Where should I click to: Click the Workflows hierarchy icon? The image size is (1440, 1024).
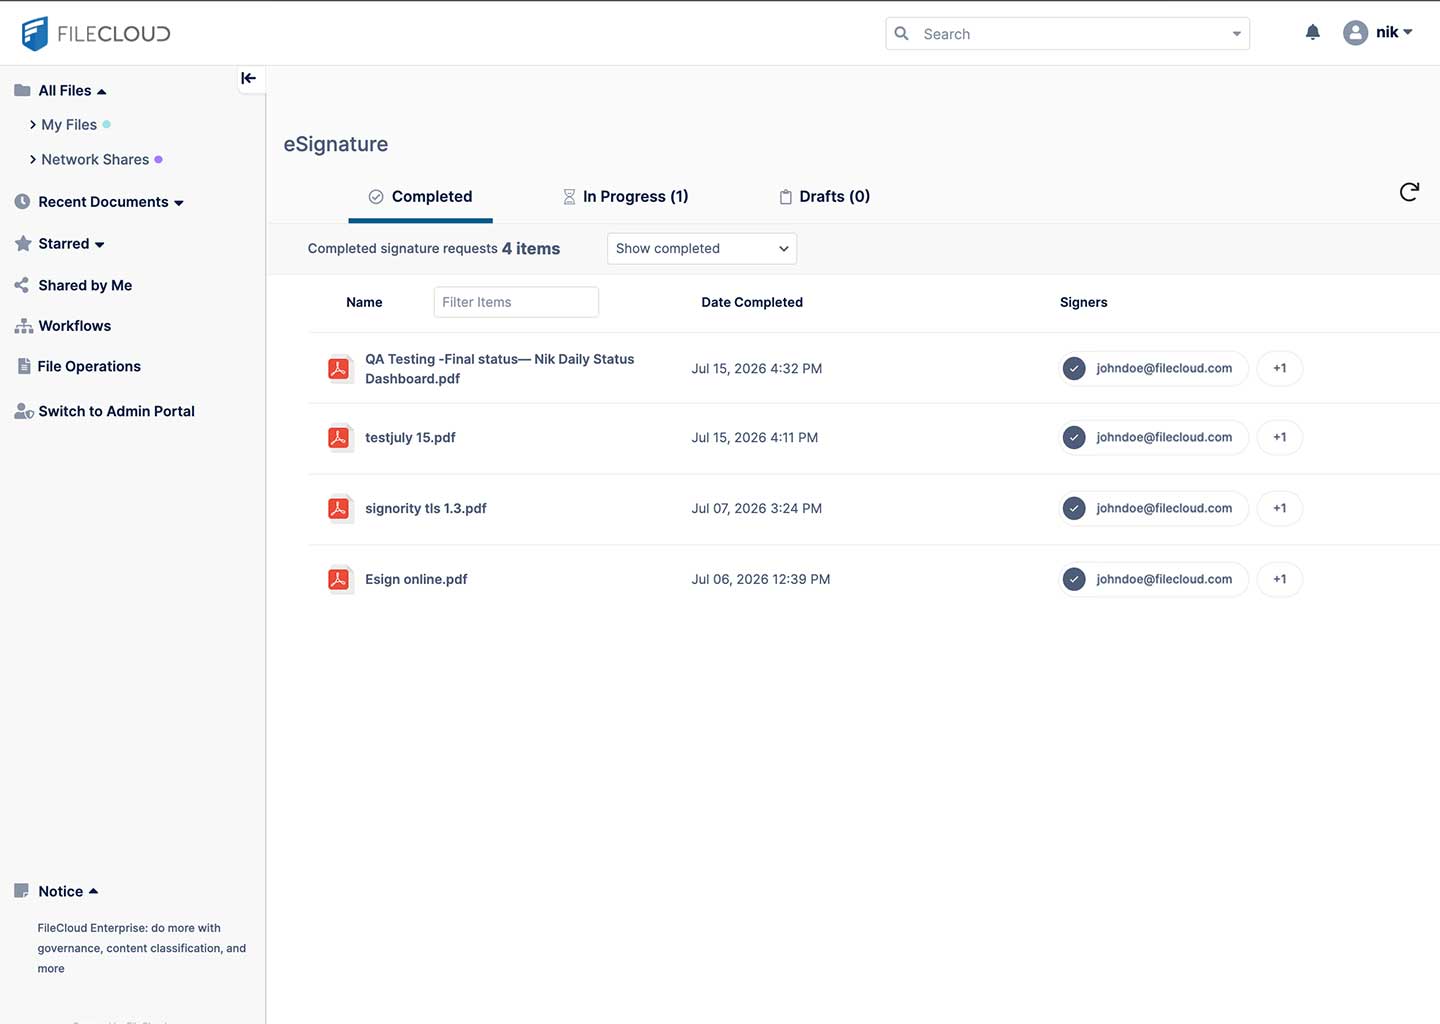pyautogui.click(x=23, y=326)
